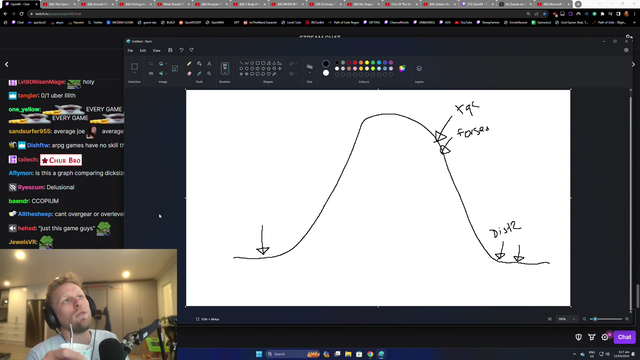This screenshot has width=640, height=360.
Task: Select the Magnifier tool
Action: click(209, 73)
